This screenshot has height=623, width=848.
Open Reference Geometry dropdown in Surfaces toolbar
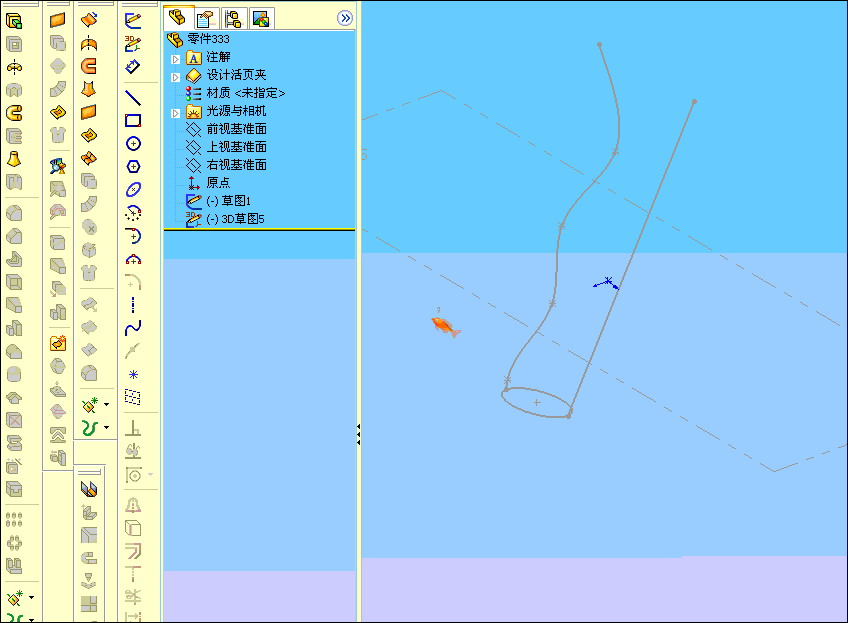pyautogui.click(x=107, y=404)
